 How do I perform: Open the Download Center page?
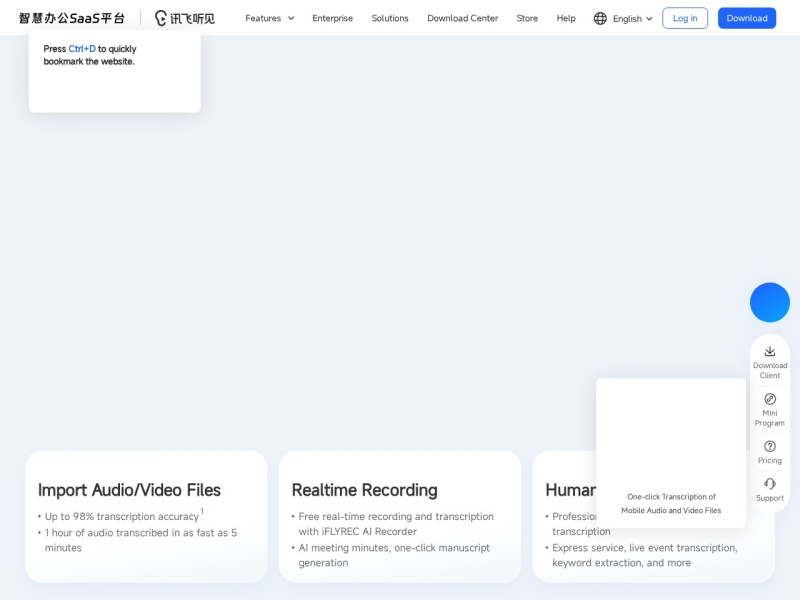(462, 18)
